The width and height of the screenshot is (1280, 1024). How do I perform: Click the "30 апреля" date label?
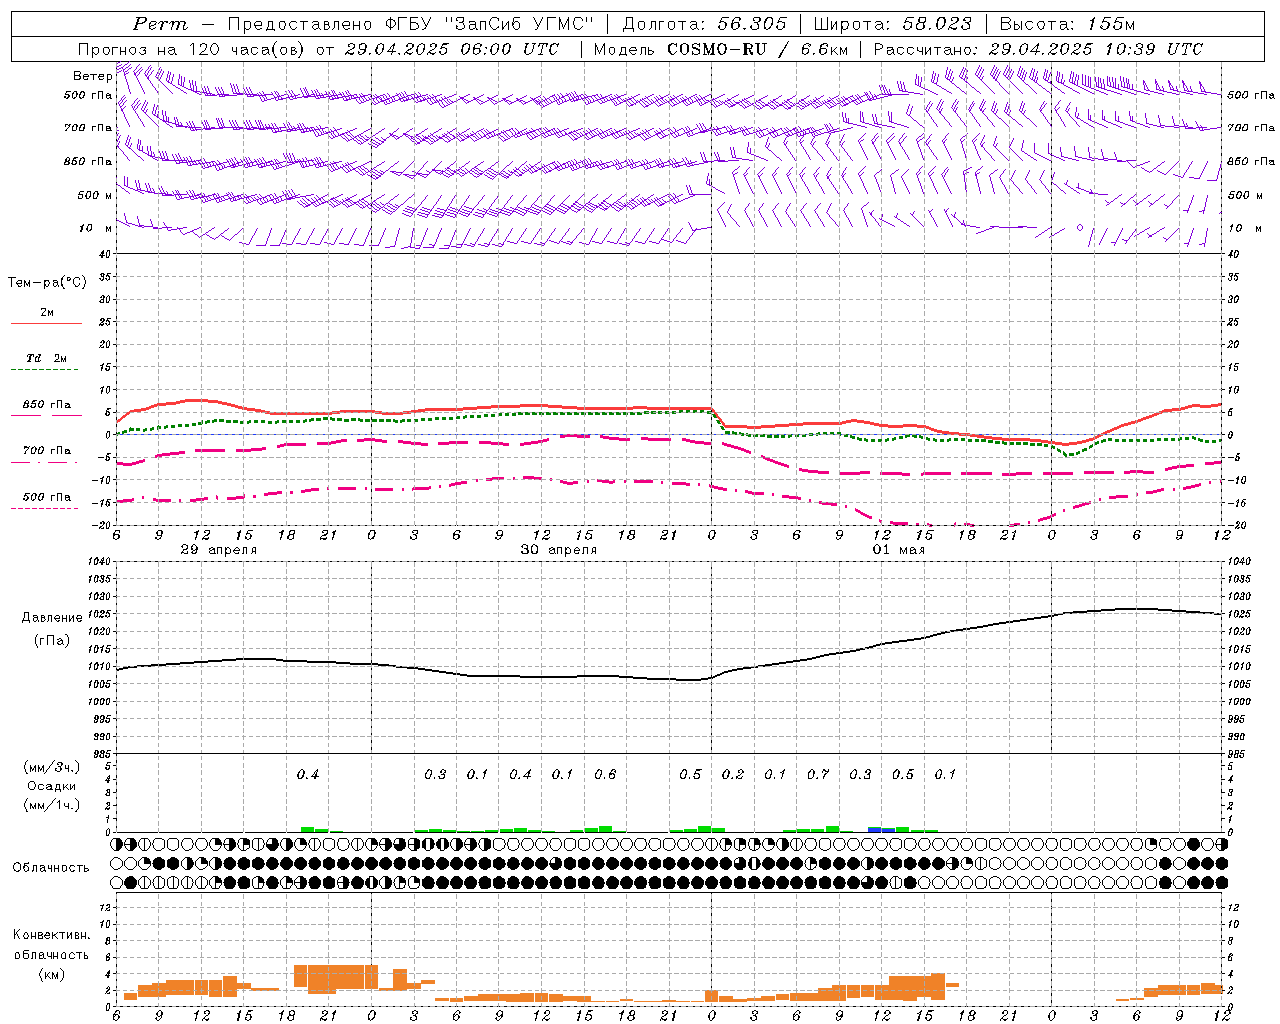pyautogui.click(x=559, y=550)
